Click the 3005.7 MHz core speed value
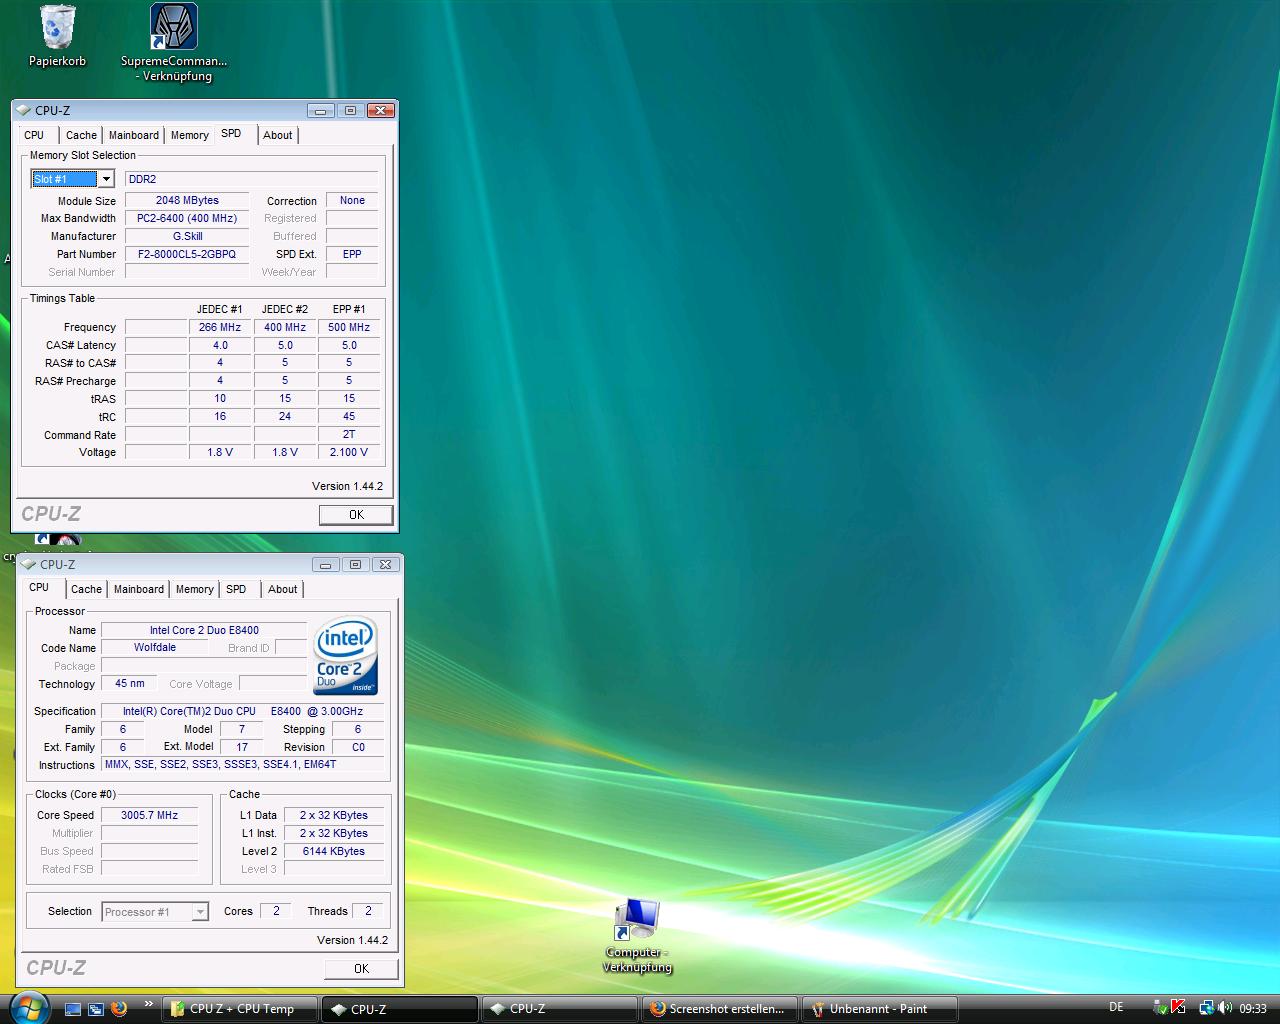Viewport: 1280px width, 1024px height. click(x=149, y=815)
